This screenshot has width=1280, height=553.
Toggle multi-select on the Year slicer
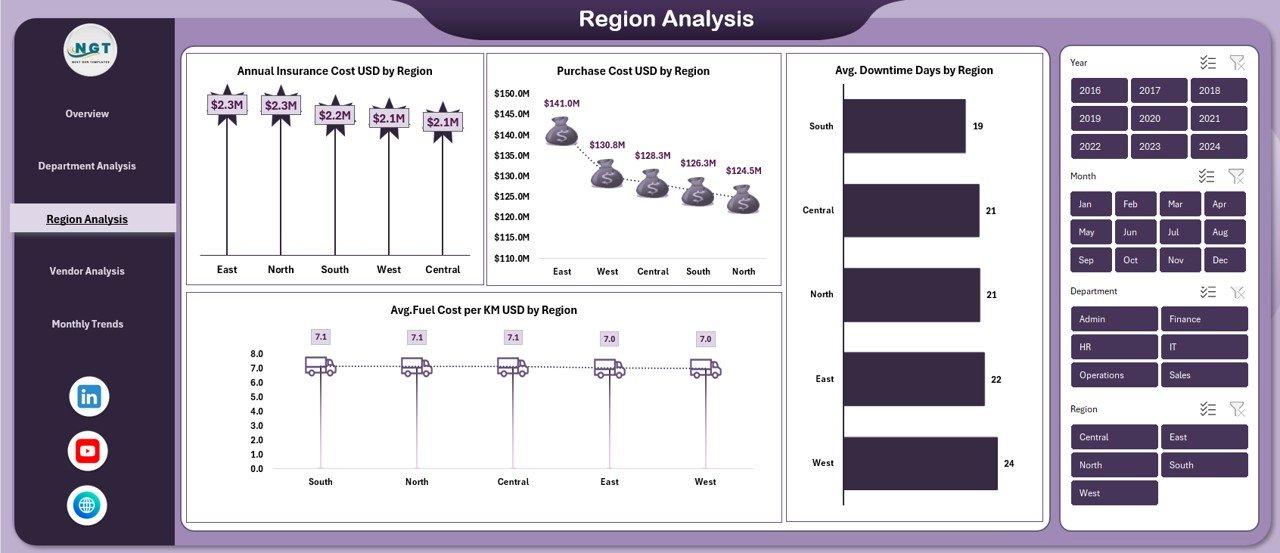click(x=1208, y=63)
